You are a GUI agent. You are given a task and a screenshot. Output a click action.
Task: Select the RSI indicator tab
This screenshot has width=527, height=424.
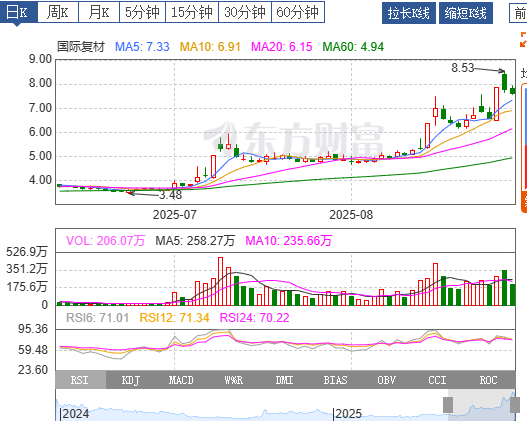click(x=81, y=380)
